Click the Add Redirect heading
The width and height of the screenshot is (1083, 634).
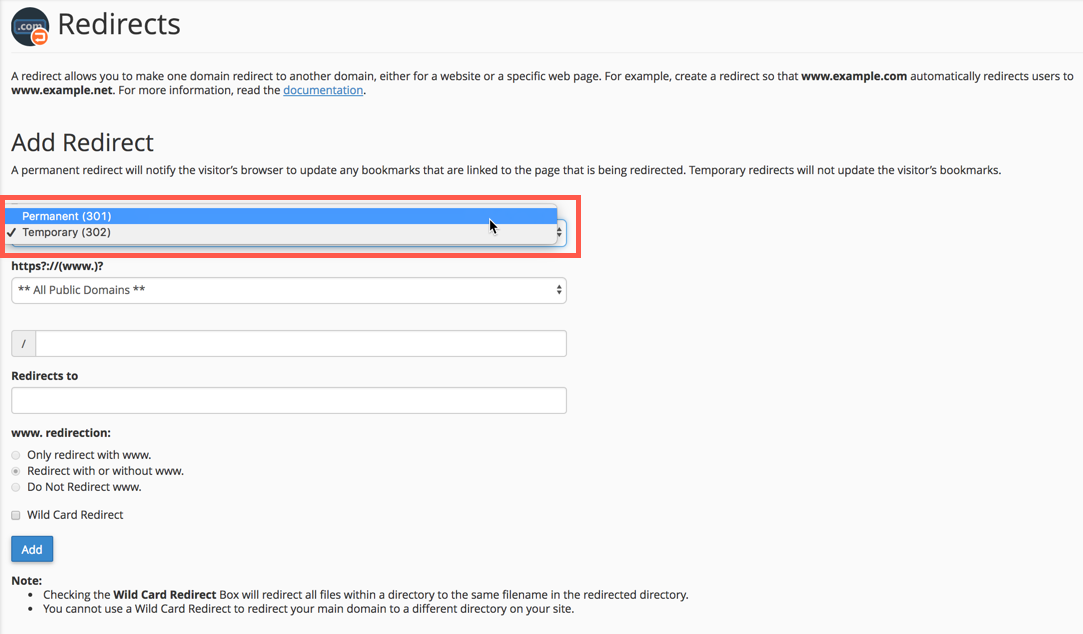[x=83, y=142]
